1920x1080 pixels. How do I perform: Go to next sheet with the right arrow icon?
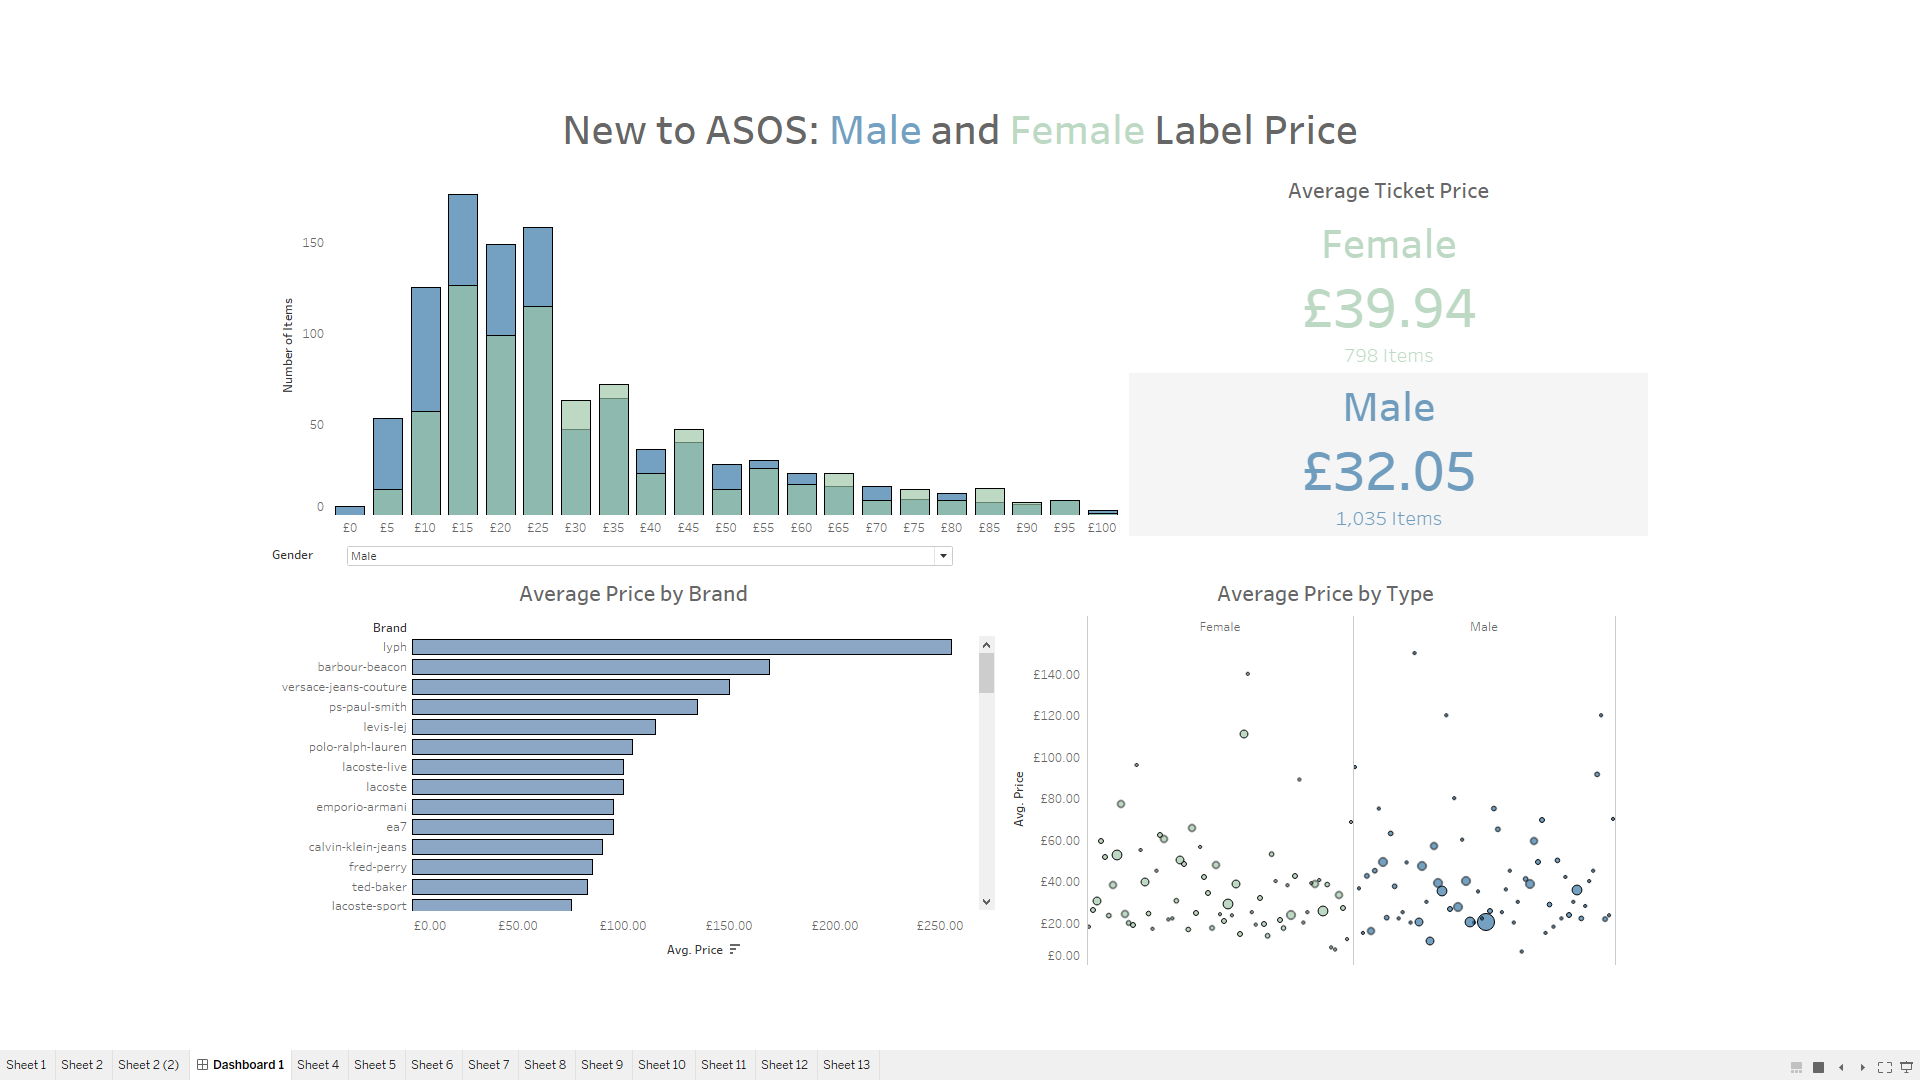click(x=1863, y=1067)
